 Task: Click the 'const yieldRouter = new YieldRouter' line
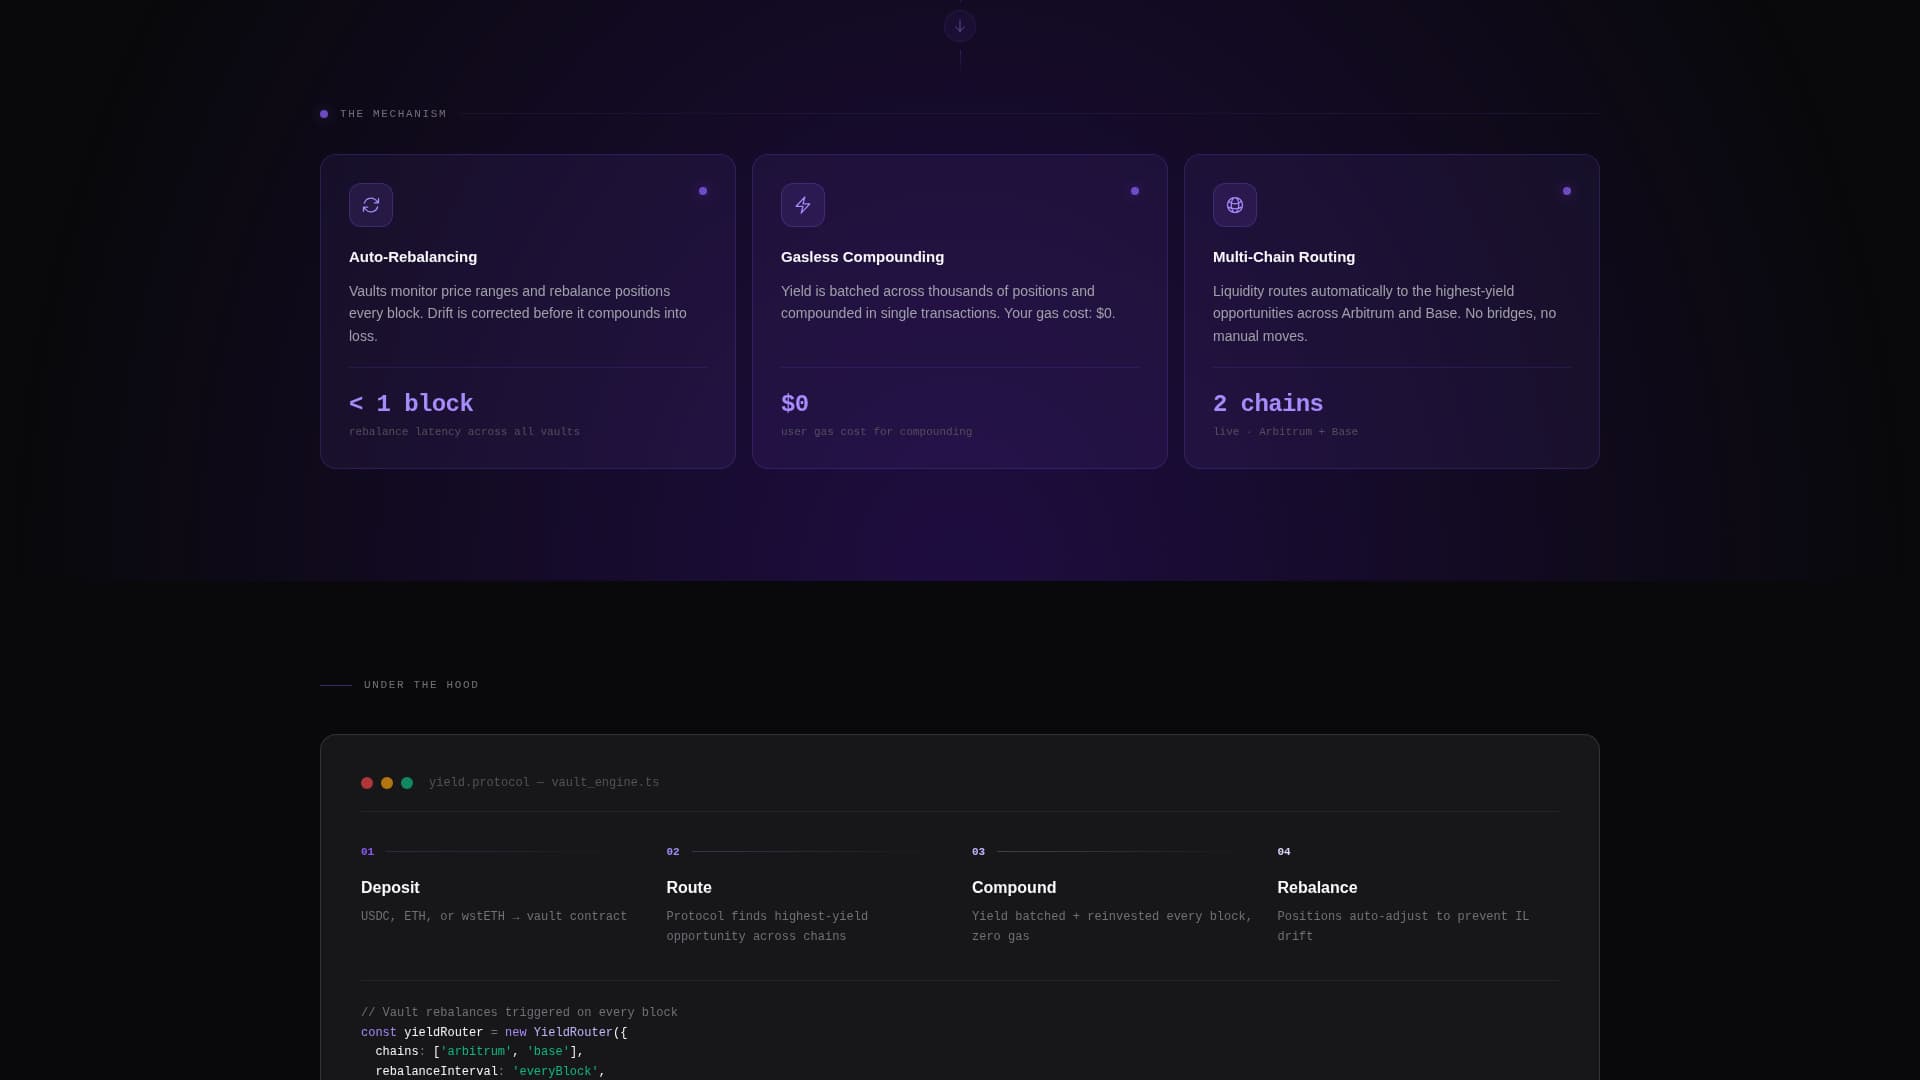click(494, 1033)
